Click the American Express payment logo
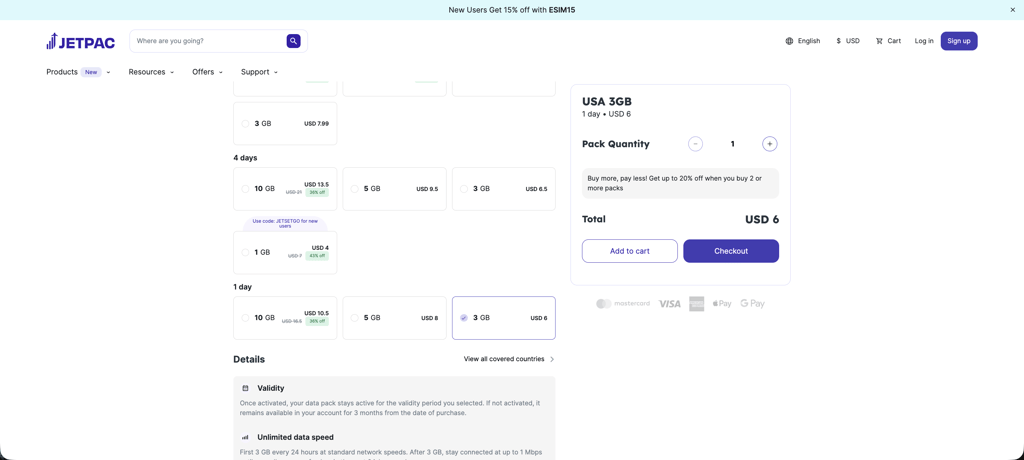Image resolution: width=1024 pixels, height=460 pixels. click(x=696, y=304)
